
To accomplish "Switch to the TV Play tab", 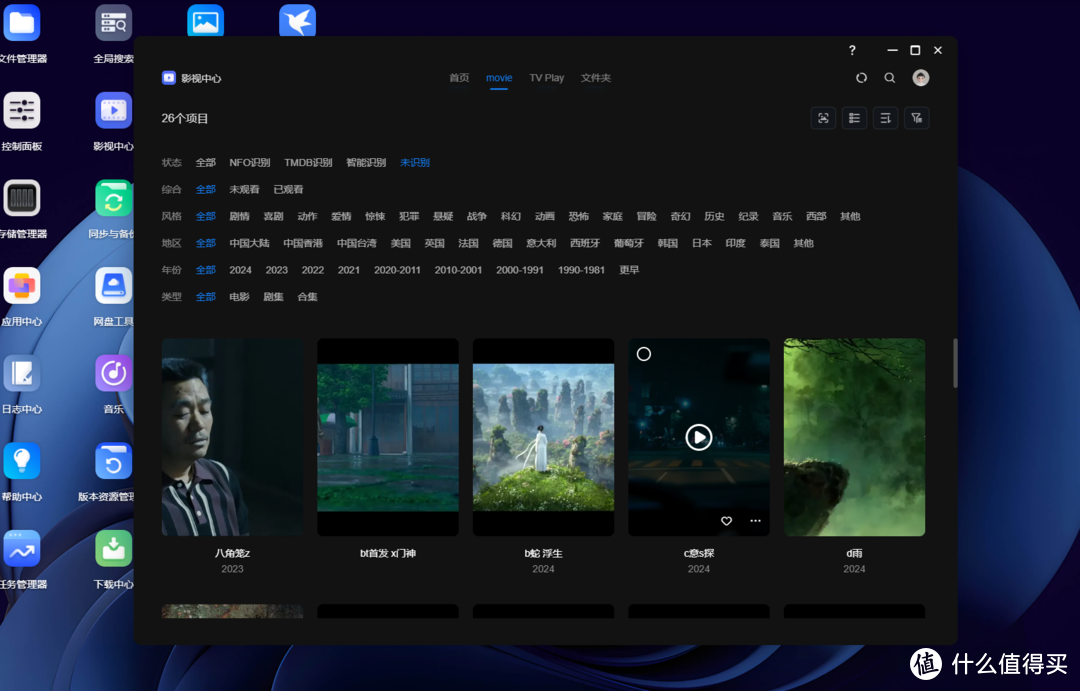I will click(x=546, y=78).
